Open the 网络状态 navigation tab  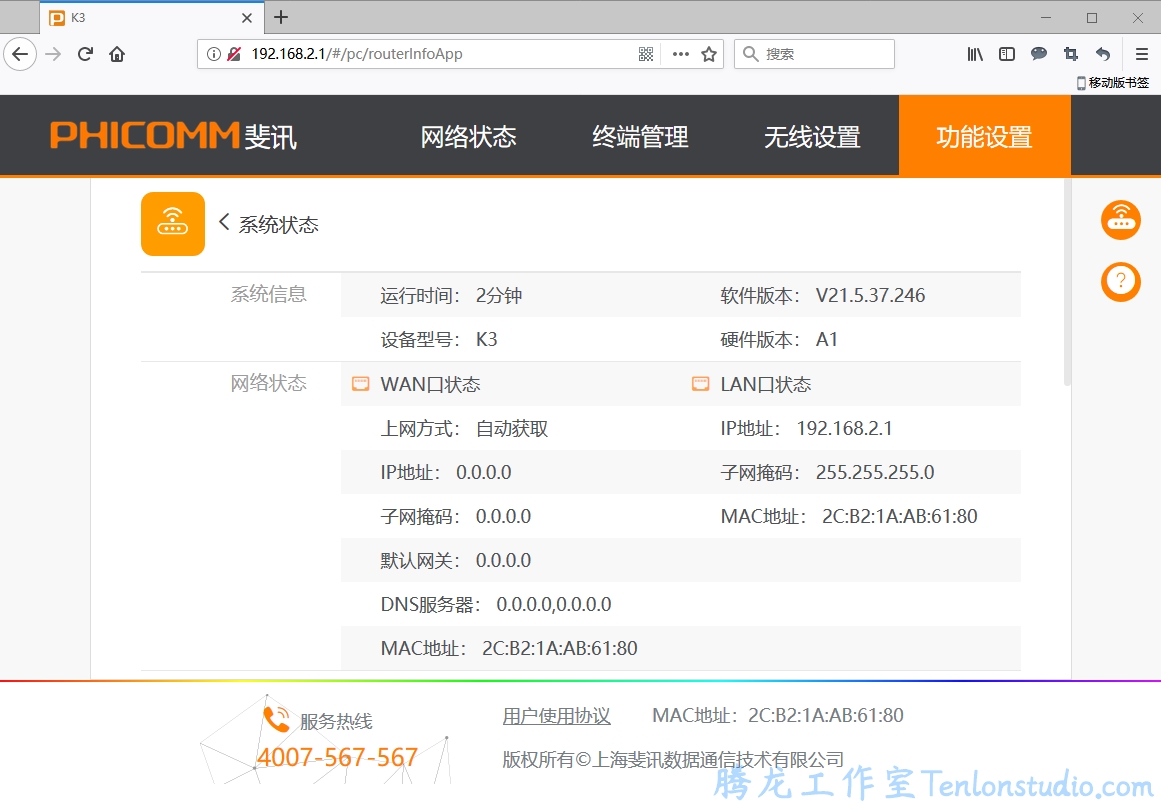point(469,137)
